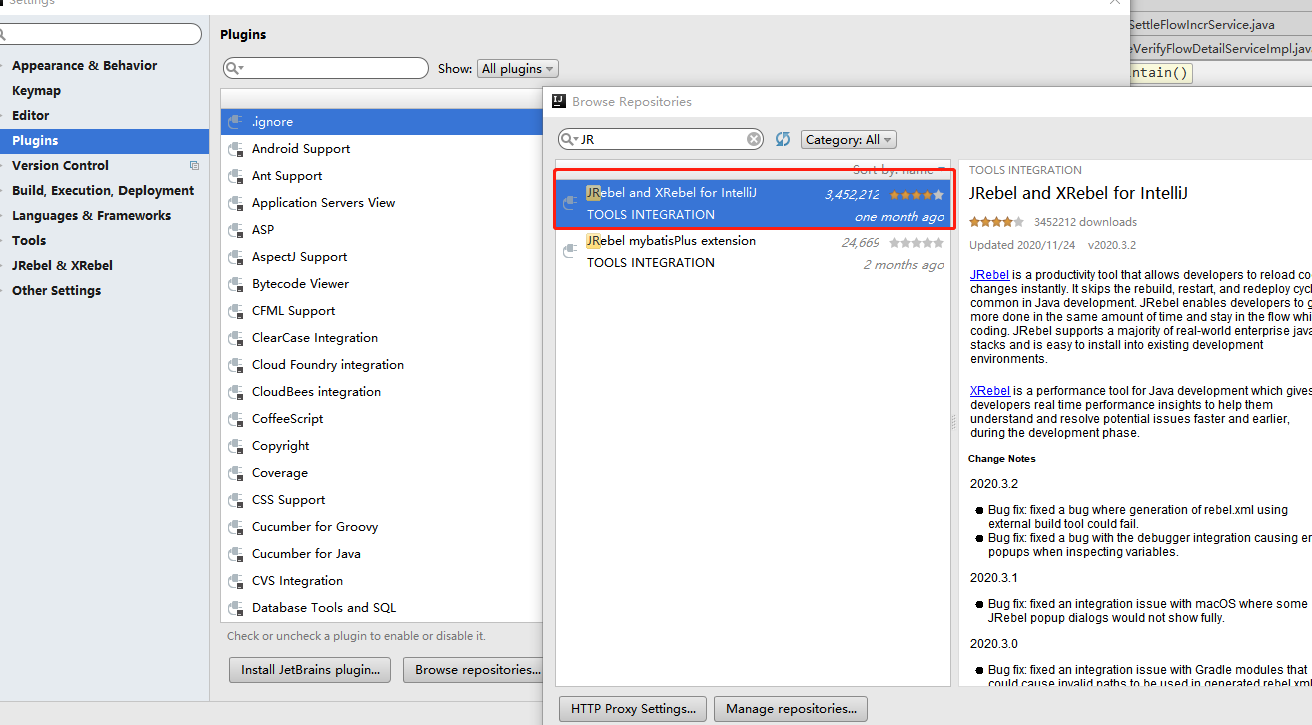The height and width of the screenshot is (725, 1312).
Task: Click HTTP Proxy Settings... button
Action: tap(633, 709)
